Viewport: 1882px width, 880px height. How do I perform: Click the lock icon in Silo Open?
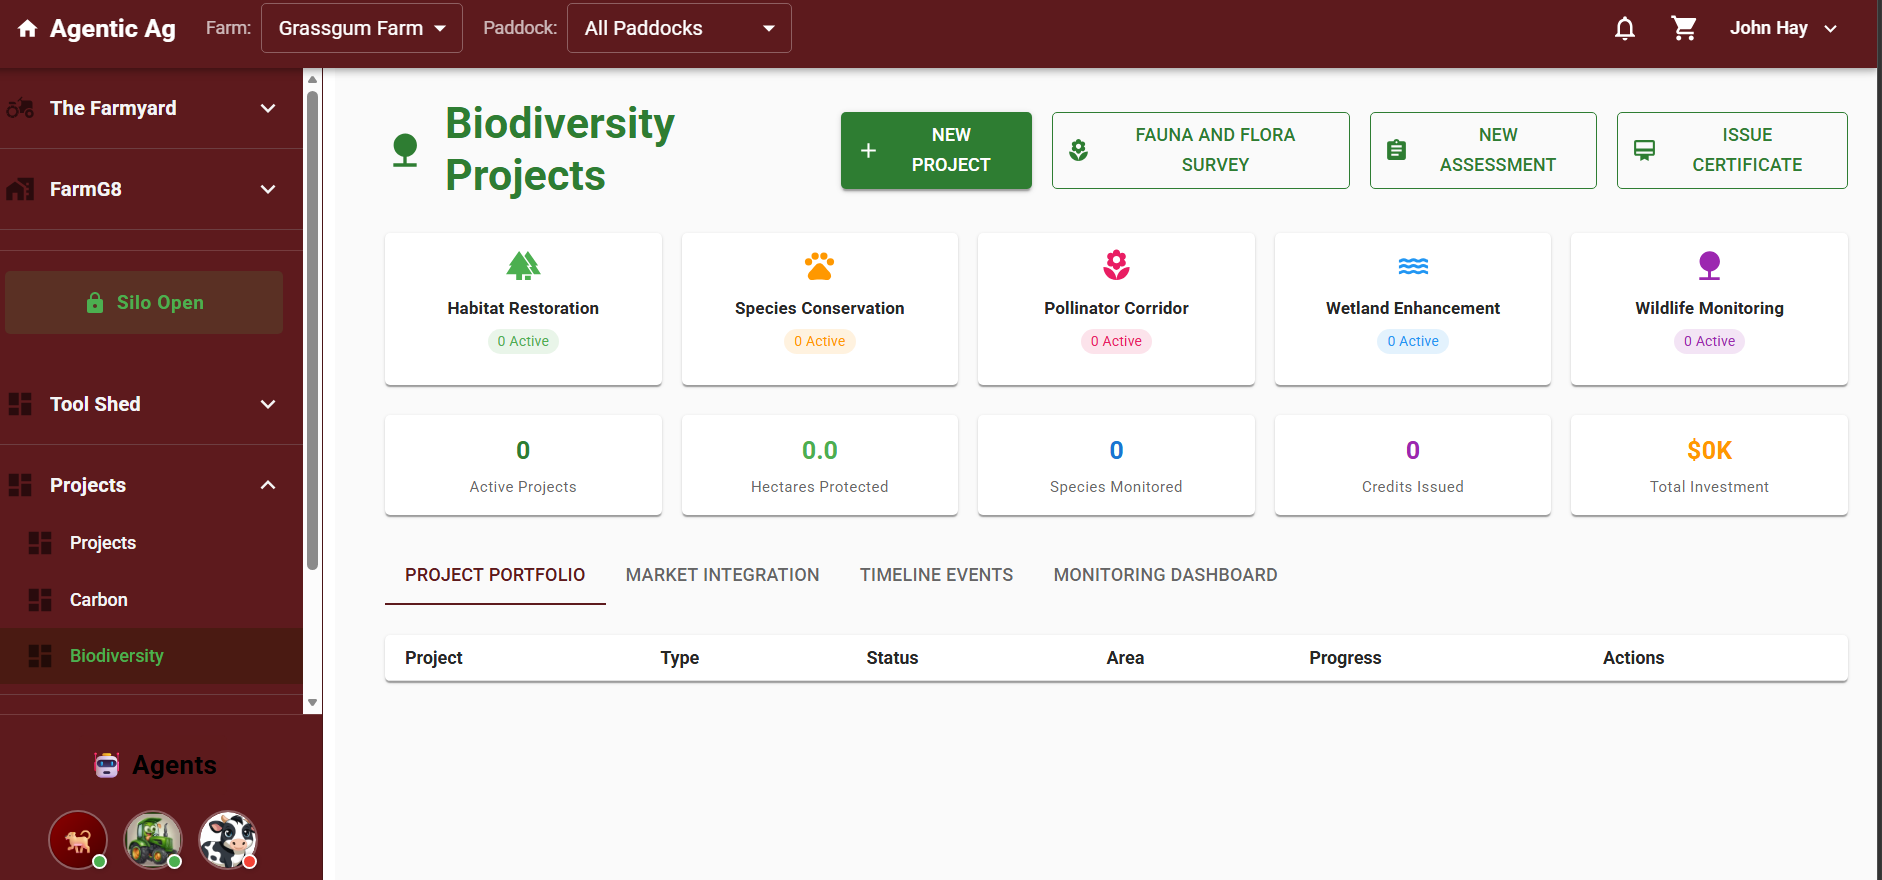[x=95, y=303]
